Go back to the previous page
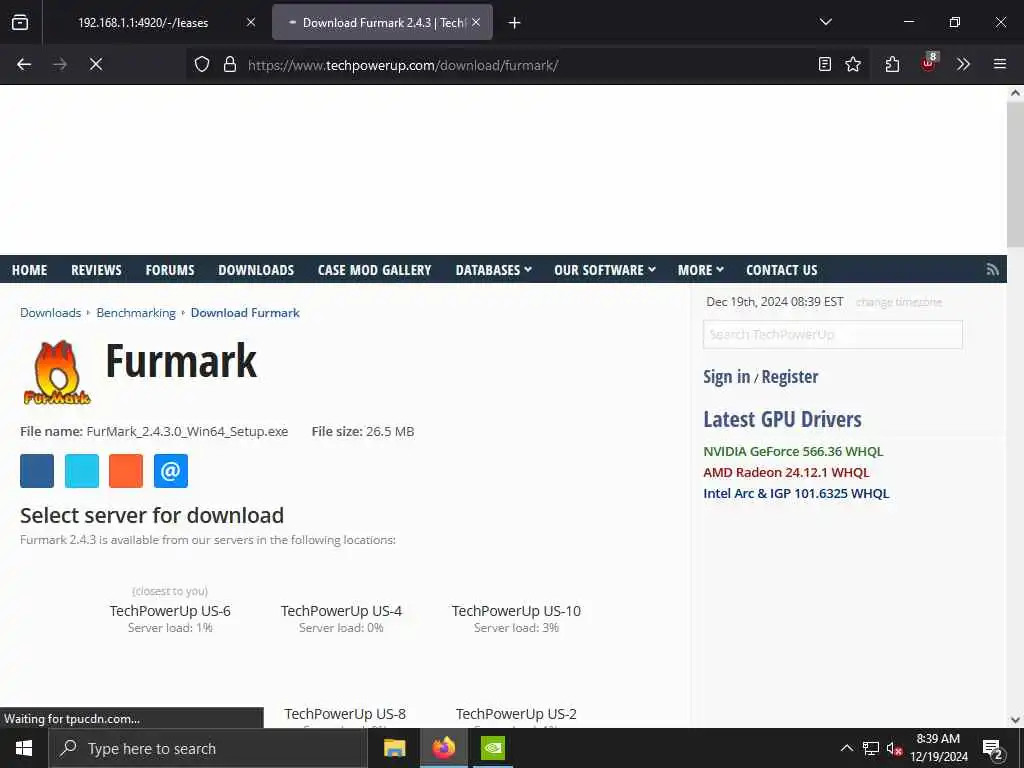Screen dimensions: 1024x768 [x=24, y=64]
